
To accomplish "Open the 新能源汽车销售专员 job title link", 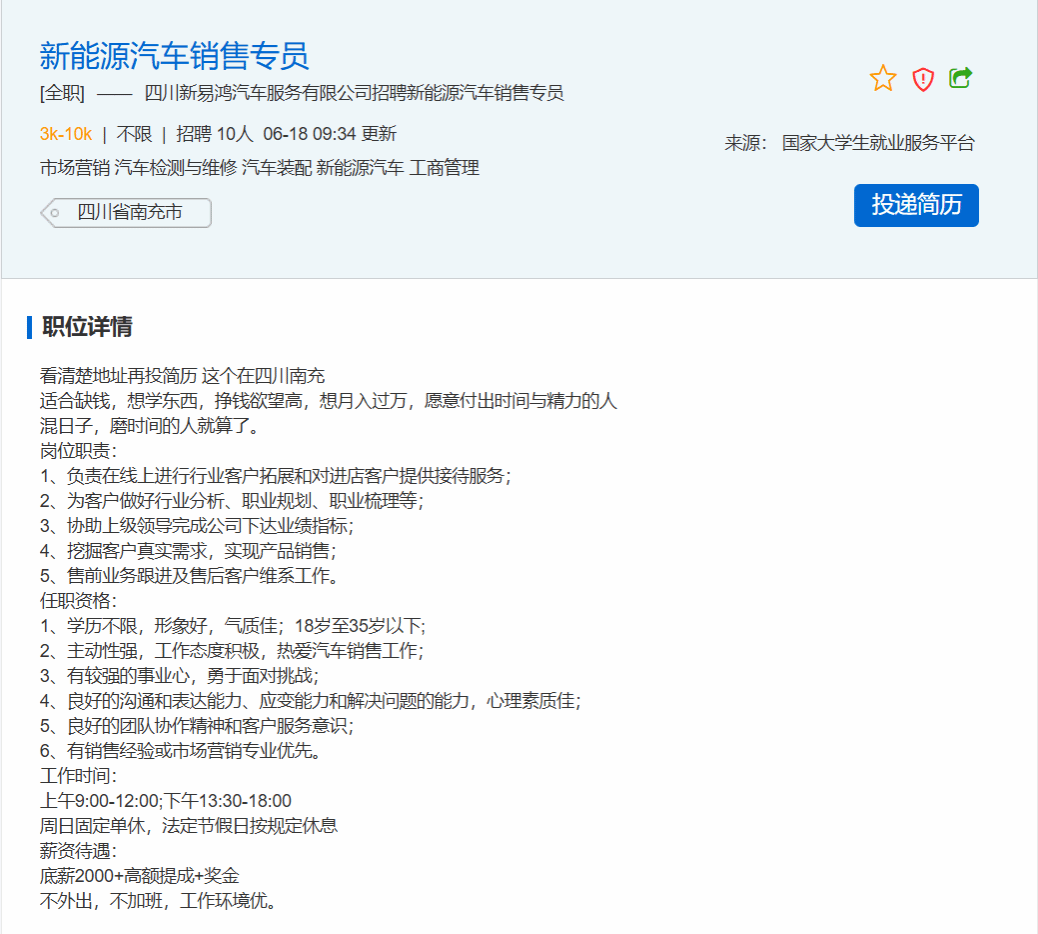I will tap(174, 56).
